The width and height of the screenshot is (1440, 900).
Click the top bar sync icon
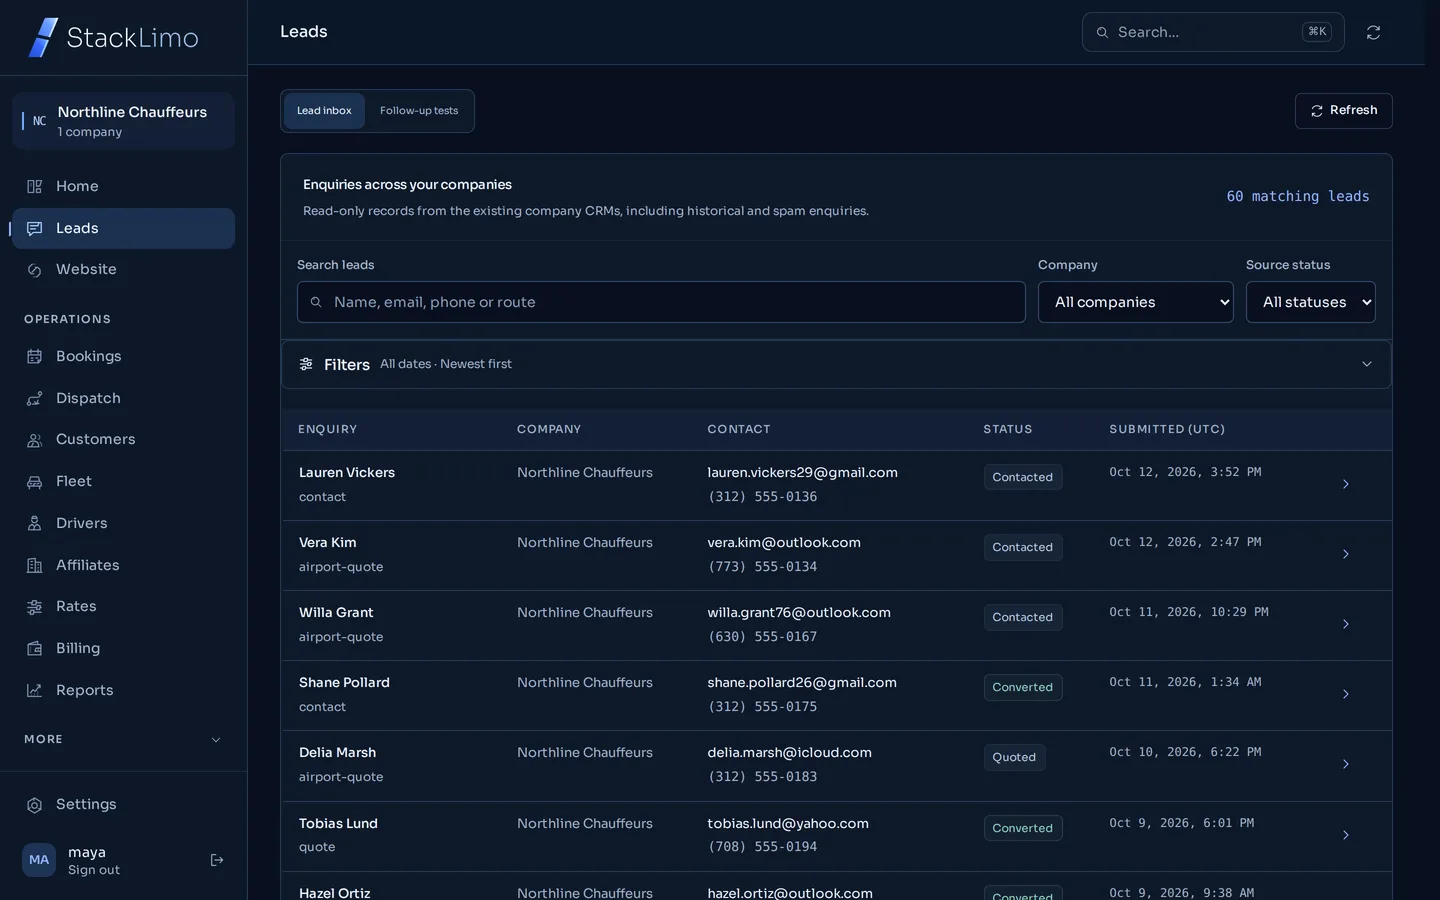[1374, 33]
